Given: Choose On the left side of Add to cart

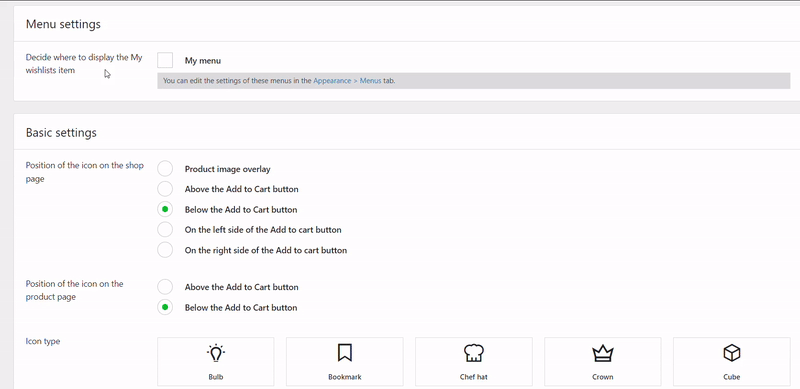Looking at the screenshot, I should click(165, 230).
